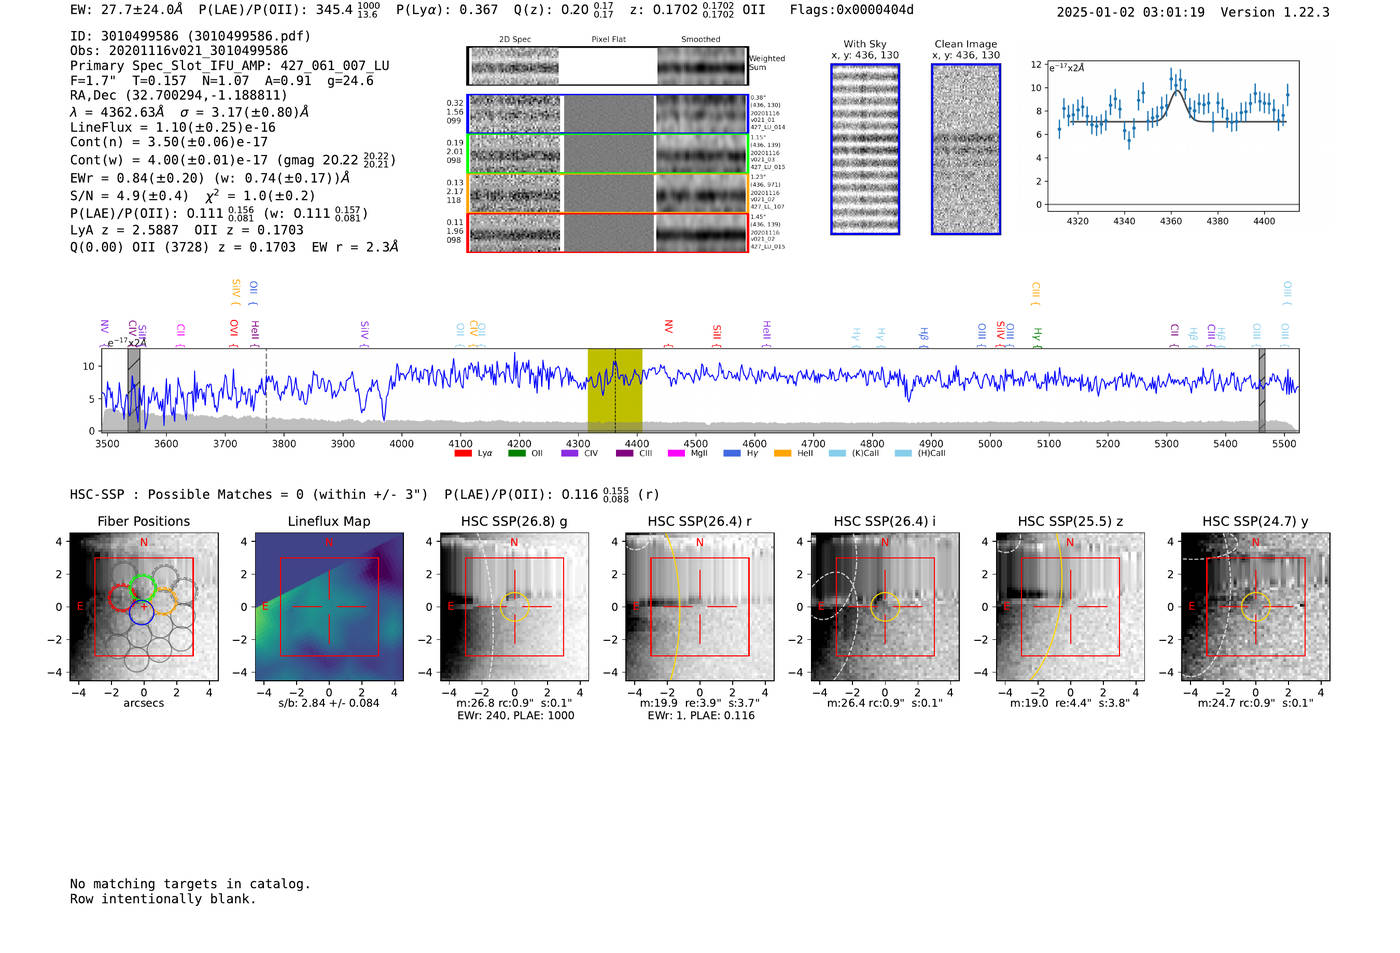Click the light-blue (K)CaII legend swatch
The height and width of the screenshot is (953, 1400).
point(838,453)
